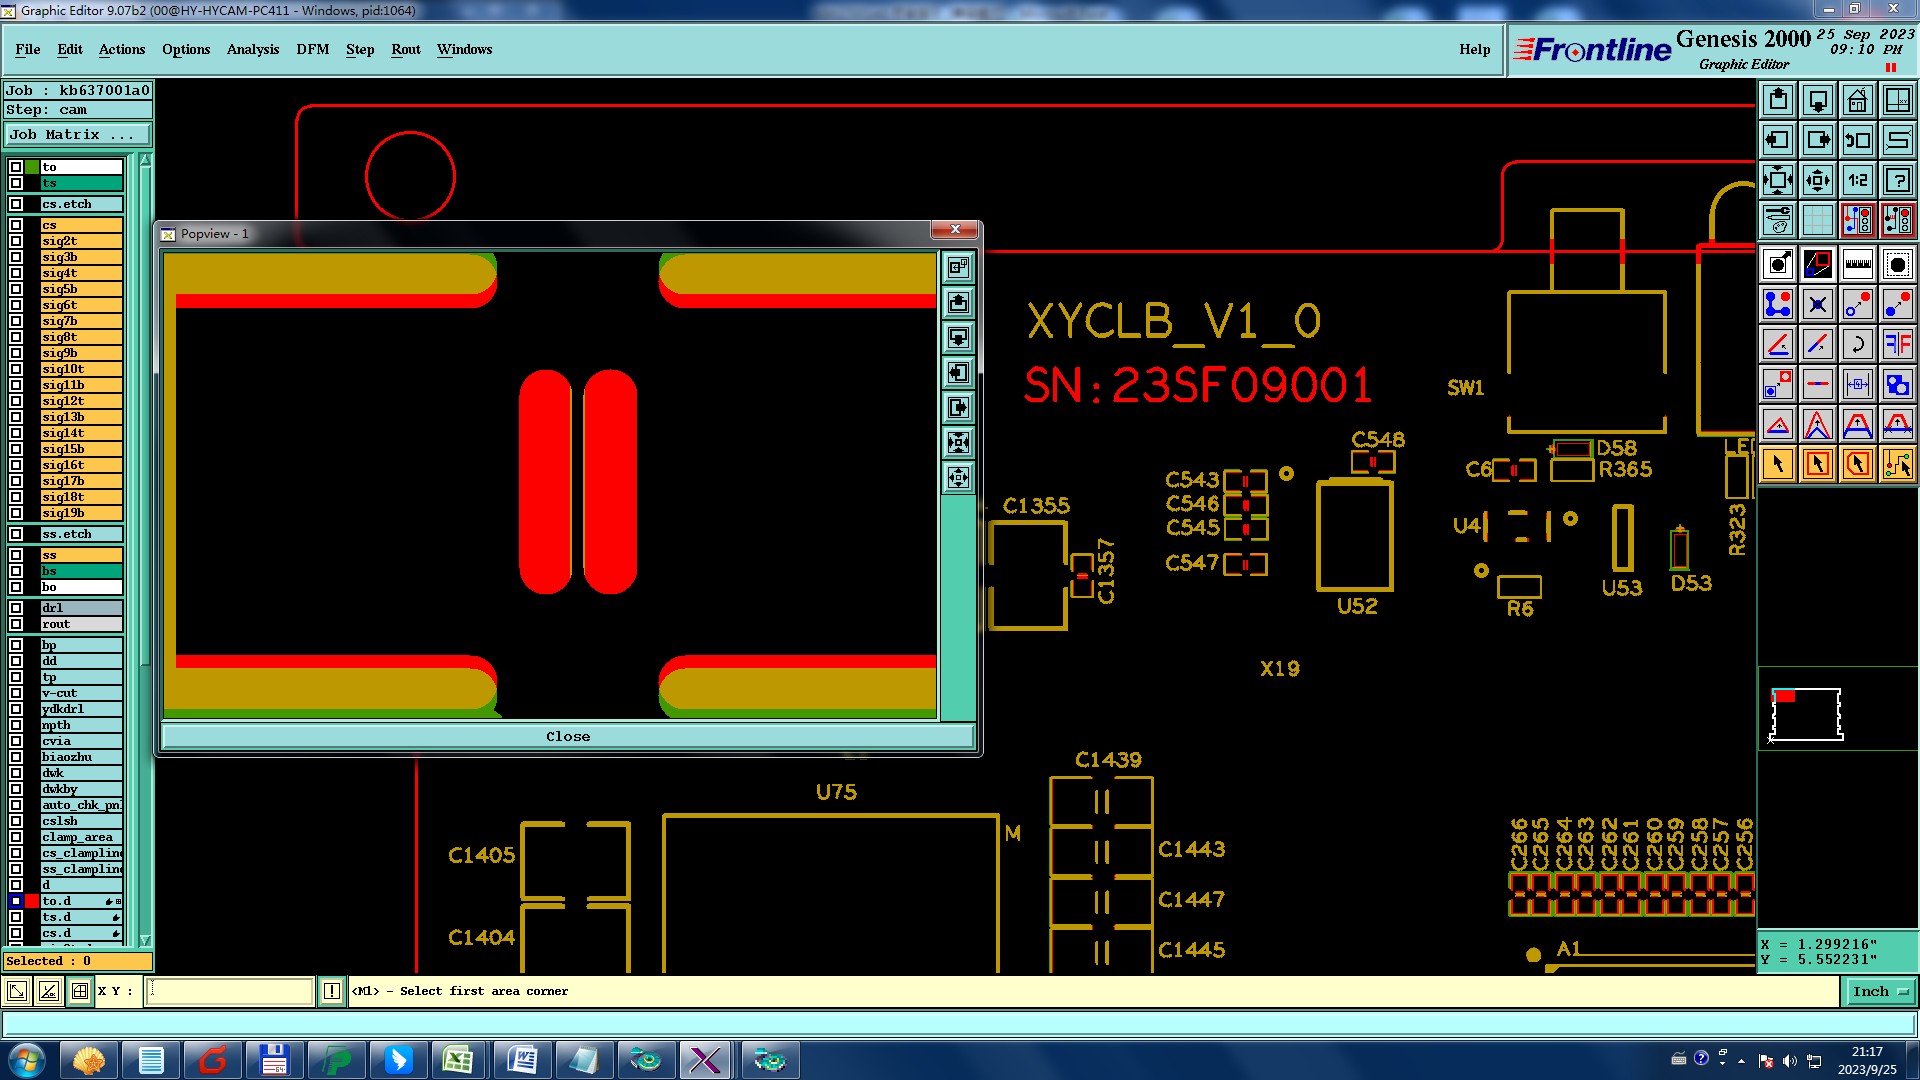Screen dimensions: 1920x1080
Task: Select the ruler measure tool
Action: click(x=1857, y=264)
